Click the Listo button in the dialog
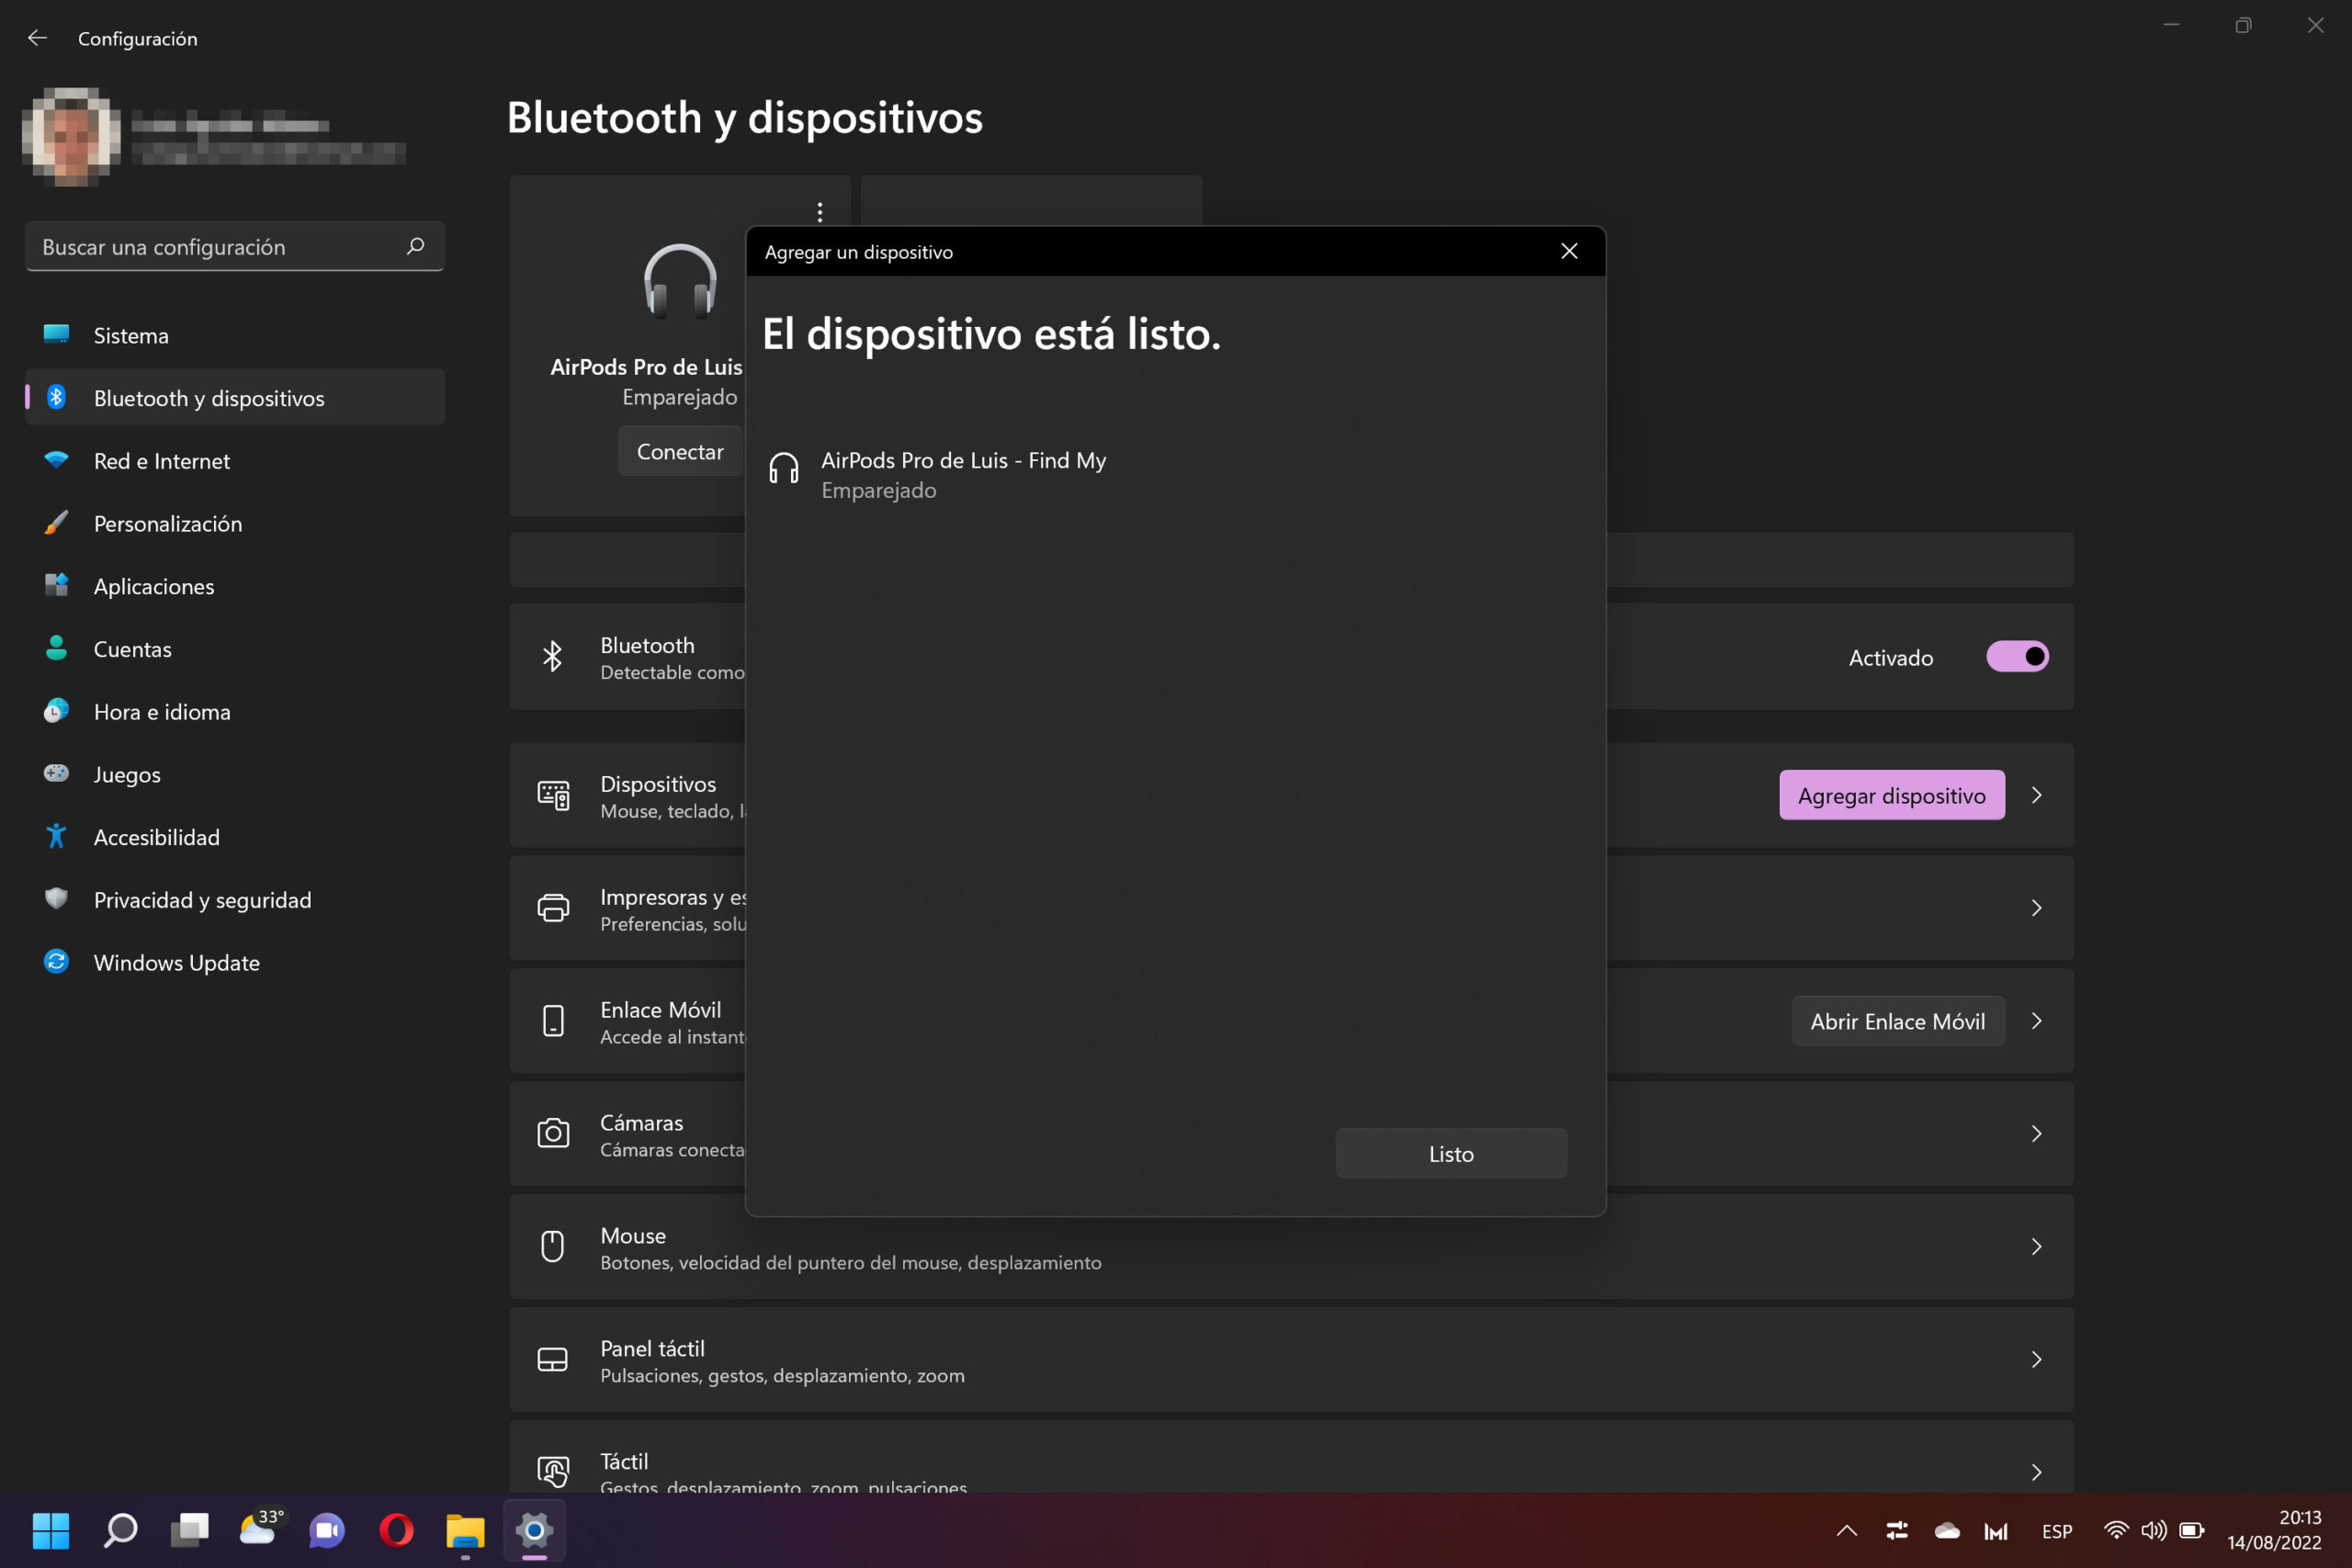Viewport: 2352px width, 1568px height. point(1451,1154)
